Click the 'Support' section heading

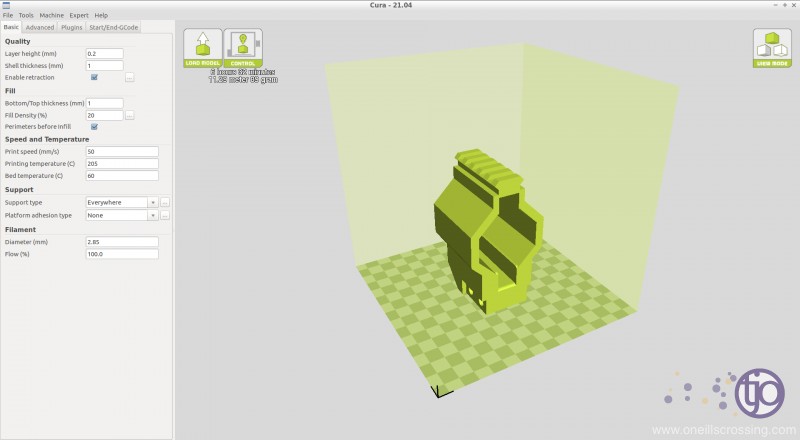pyautogui.click(x=19, y=189)
